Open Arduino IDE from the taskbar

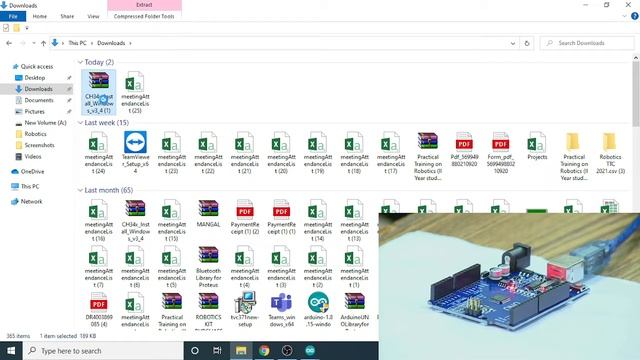point(310,351)
